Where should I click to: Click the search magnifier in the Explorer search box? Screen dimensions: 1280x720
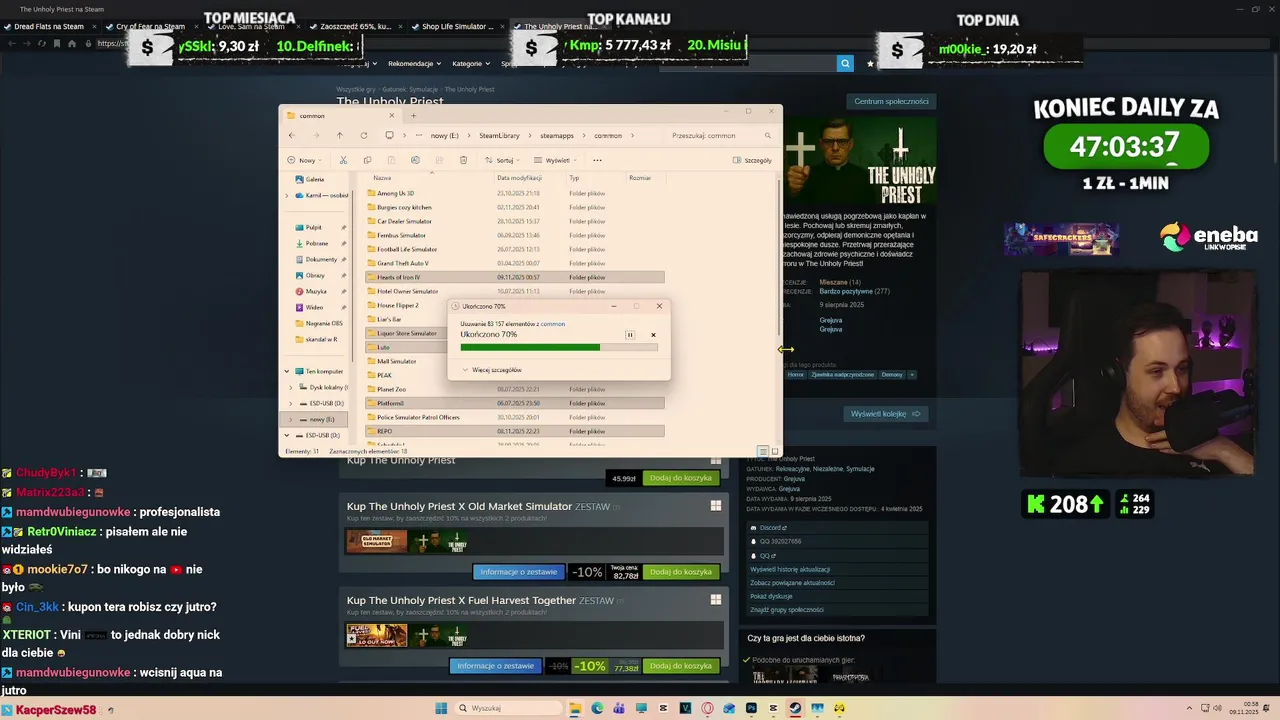(x=768, y=135)
